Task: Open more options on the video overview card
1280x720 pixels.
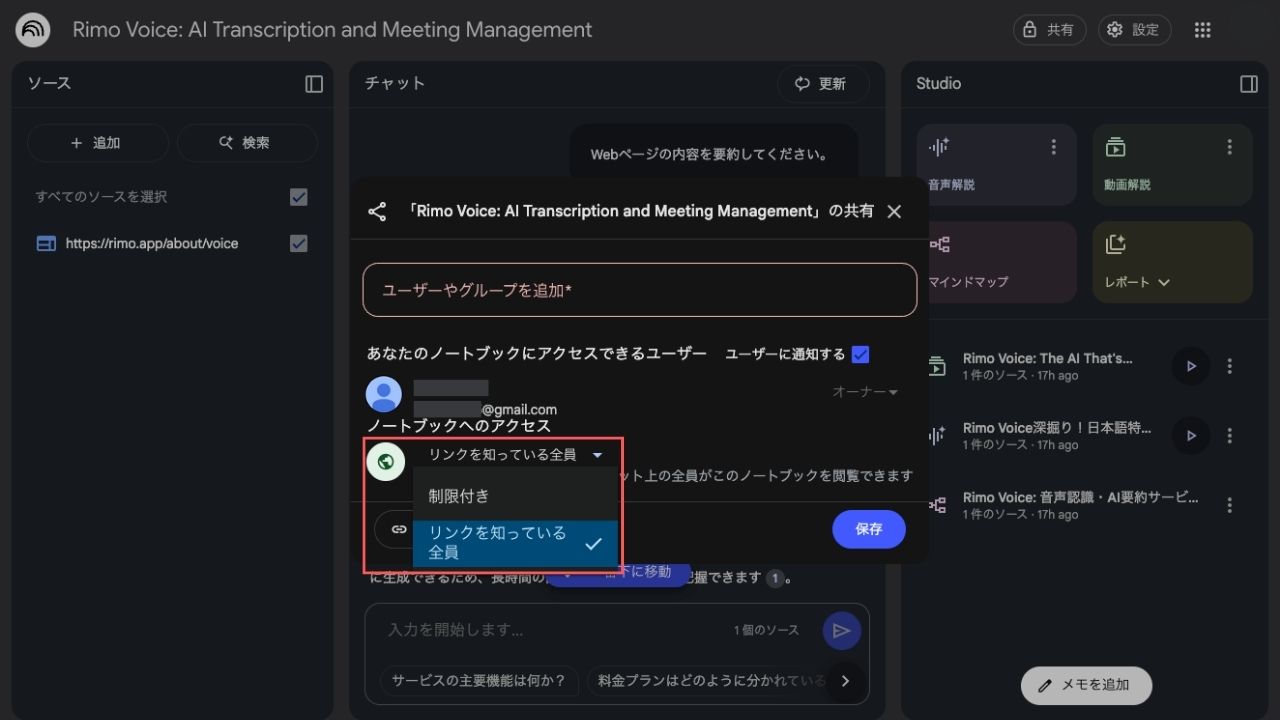Action: coord(1229,147)
